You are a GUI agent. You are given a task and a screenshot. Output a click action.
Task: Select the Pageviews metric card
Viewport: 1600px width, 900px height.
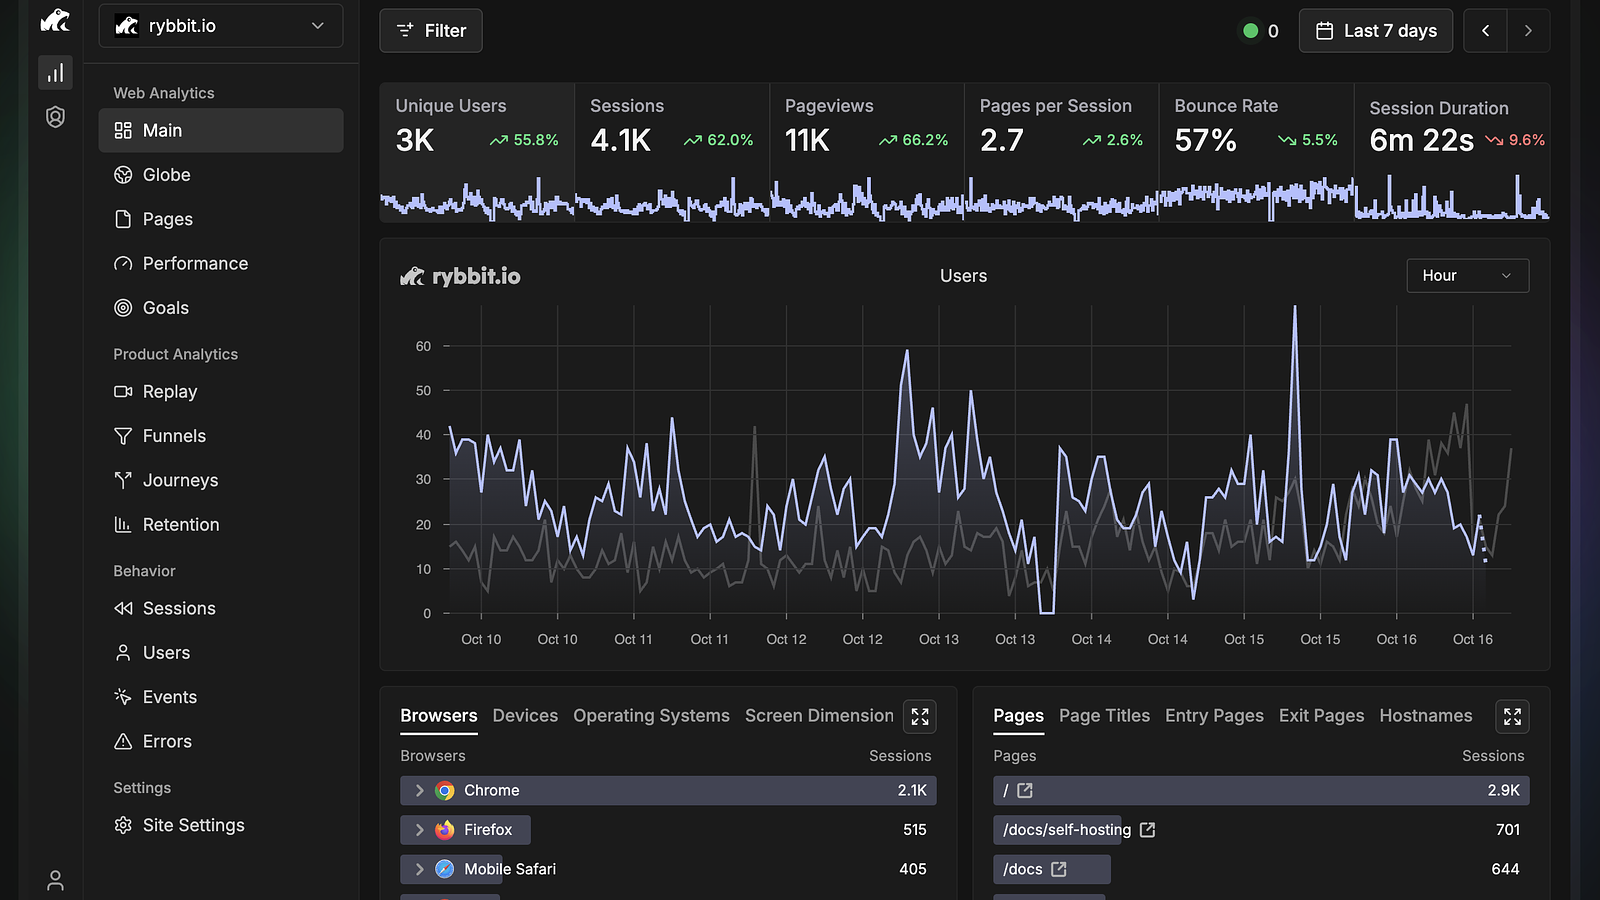[867, 152]
